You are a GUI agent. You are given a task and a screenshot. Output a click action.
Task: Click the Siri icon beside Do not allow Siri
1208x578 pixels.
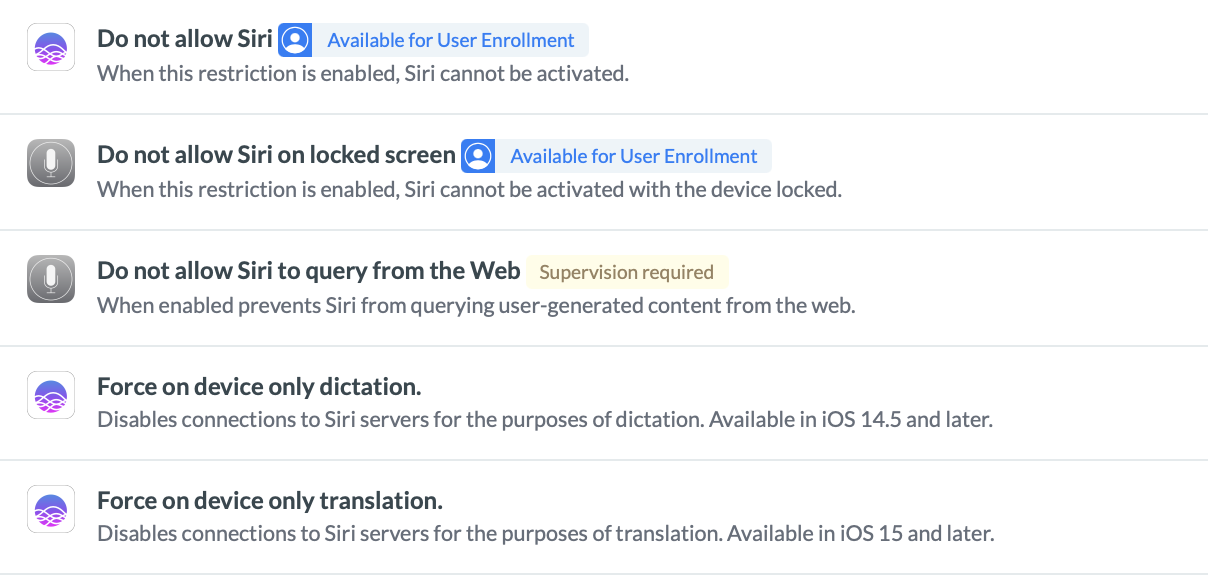click(x=51, y=48)
